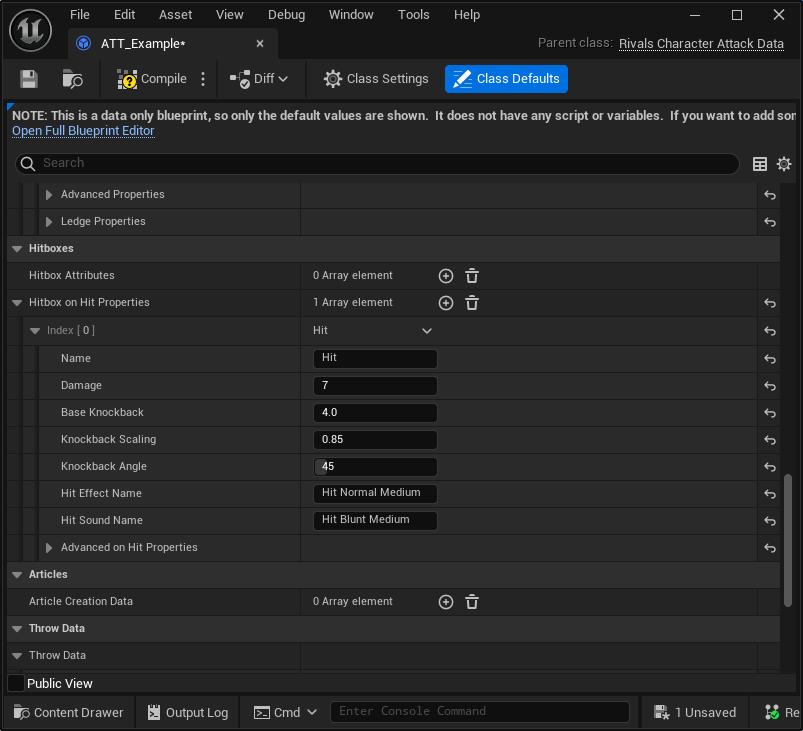Image resolution: width=803 pixels, height=731 pixels.
Task: Open the Output Log
Action: coord(187,713)
